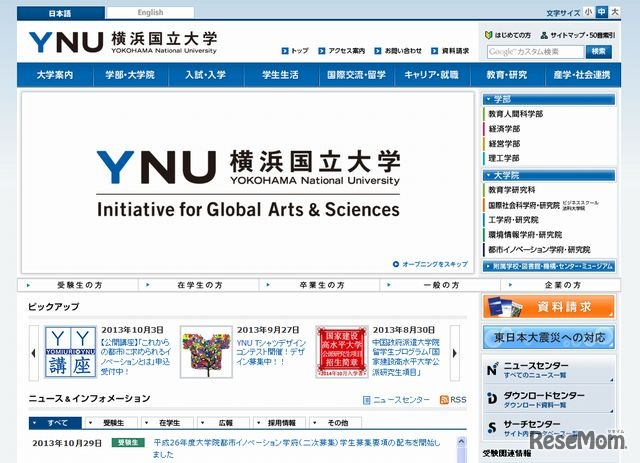Open 産学・社会連携 navigation menu
This screenshot has height=463, width=640.
tap(582, 75)
